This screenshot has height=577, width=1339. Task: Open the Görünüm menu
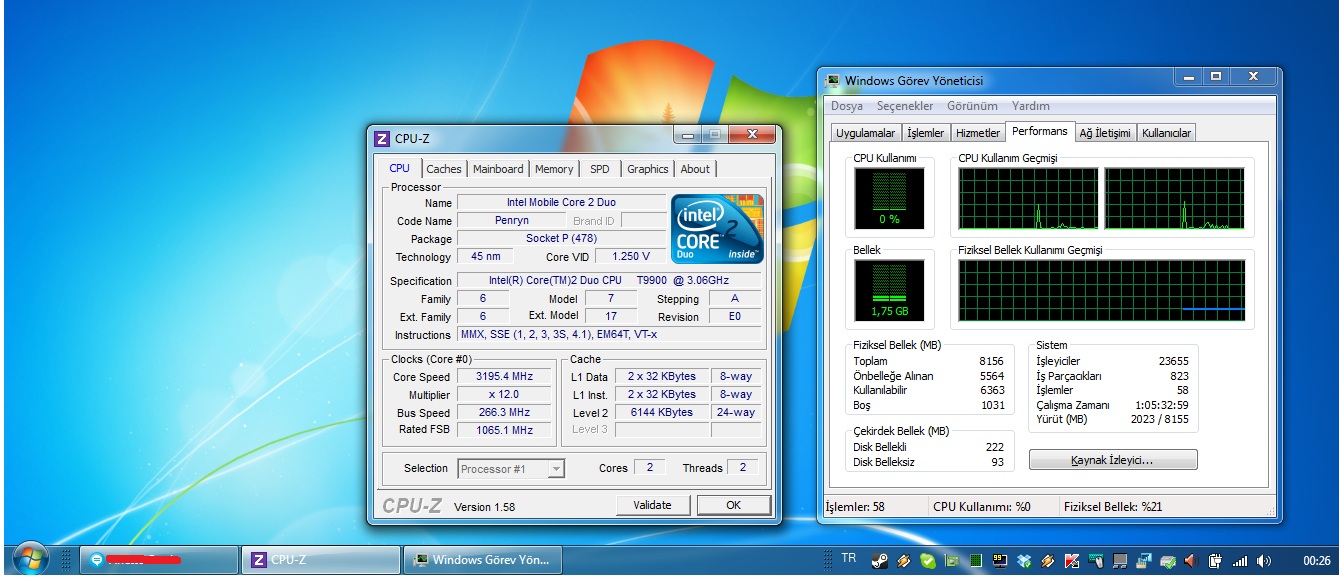(x=972, y=106)
